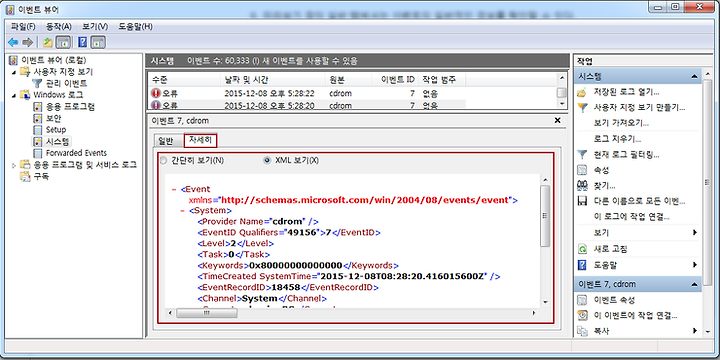Select Setup log in tree
Image resolution: width=720 pixels, height=360 pixels.
56,130
